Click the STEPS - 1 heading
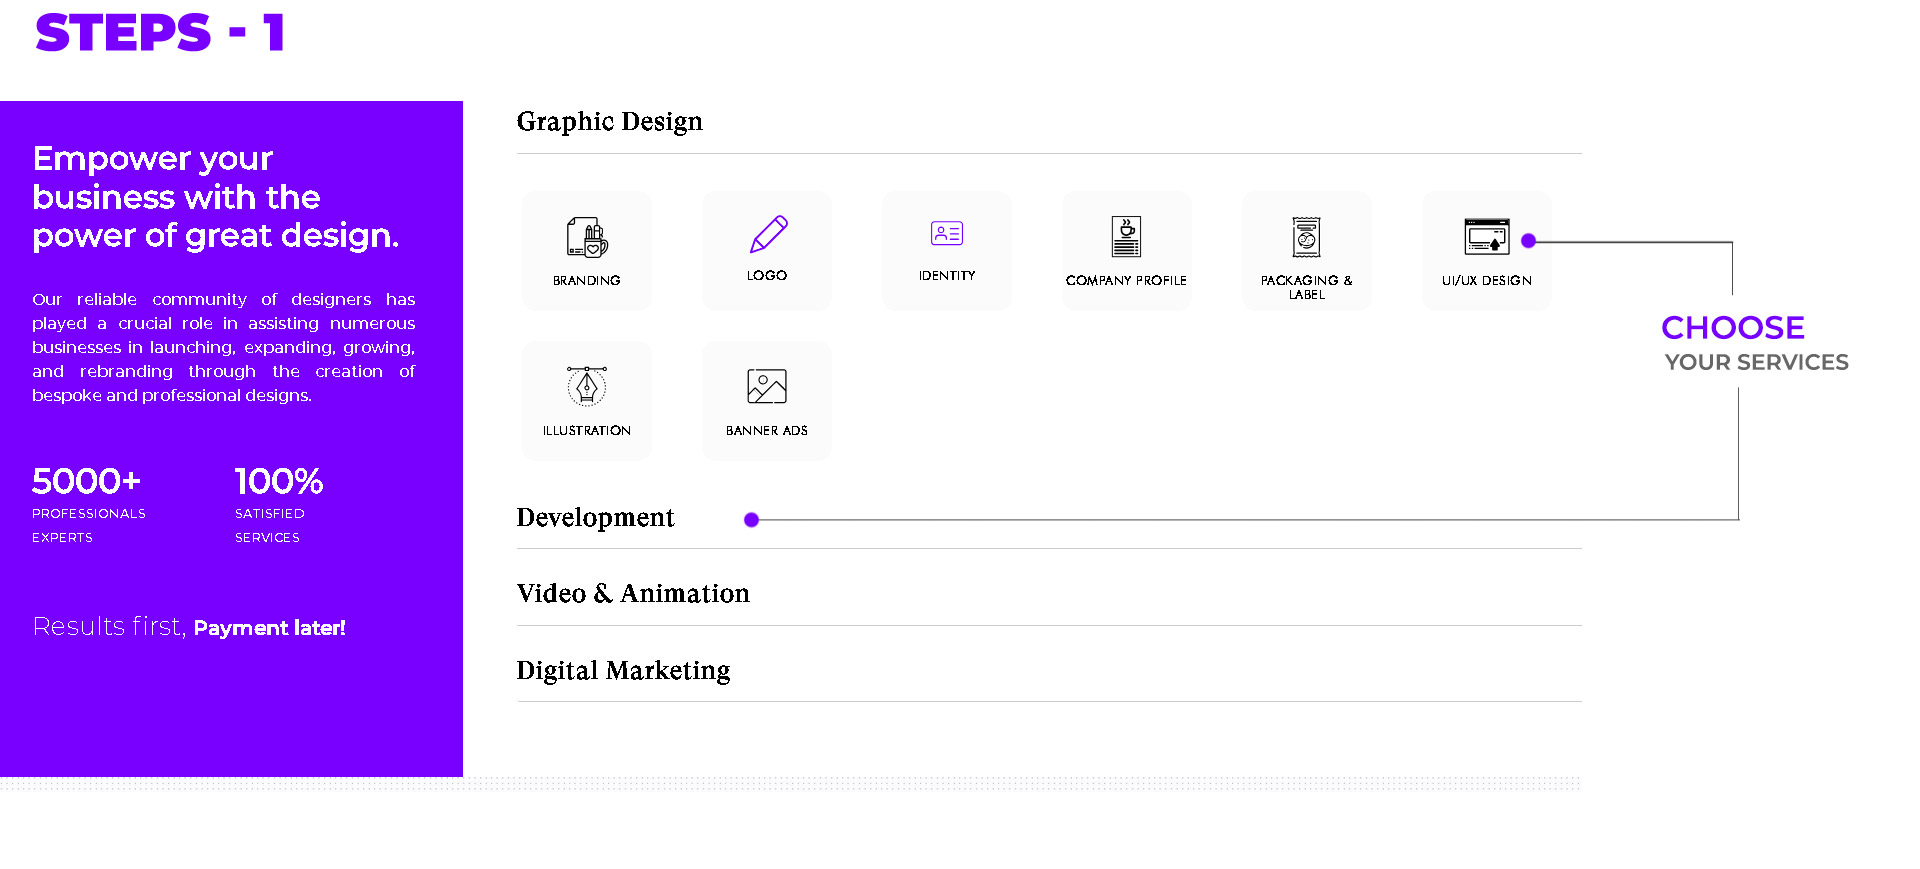1920x869 pixels. tap(160, 33)
